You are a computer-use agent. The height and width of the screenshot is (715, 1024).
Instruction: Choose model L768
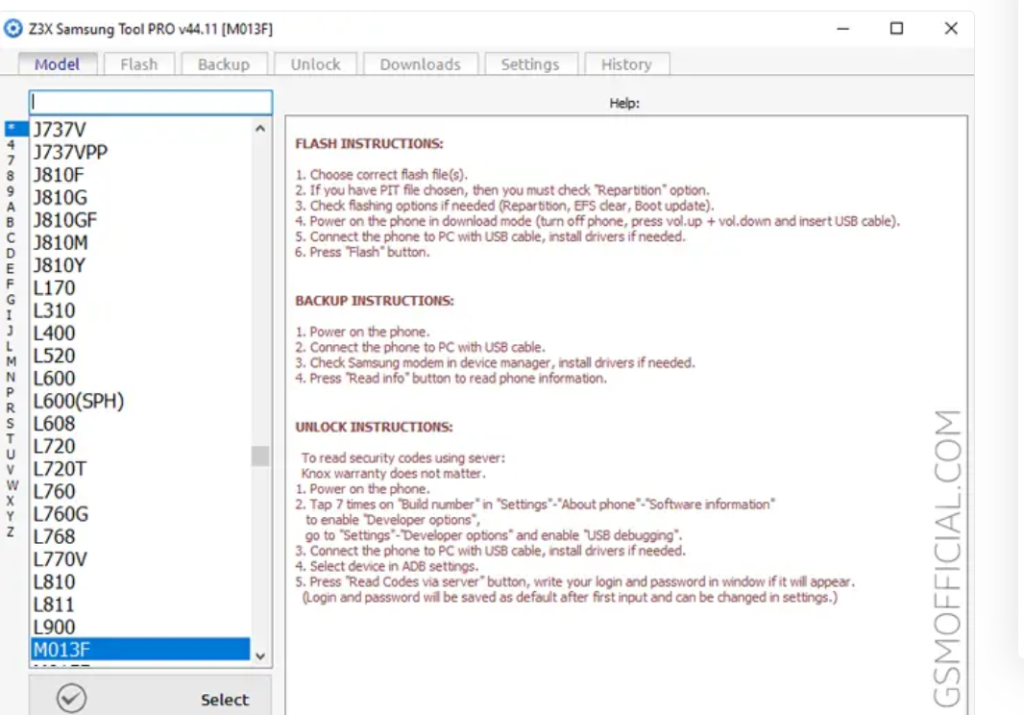point(140,537)
